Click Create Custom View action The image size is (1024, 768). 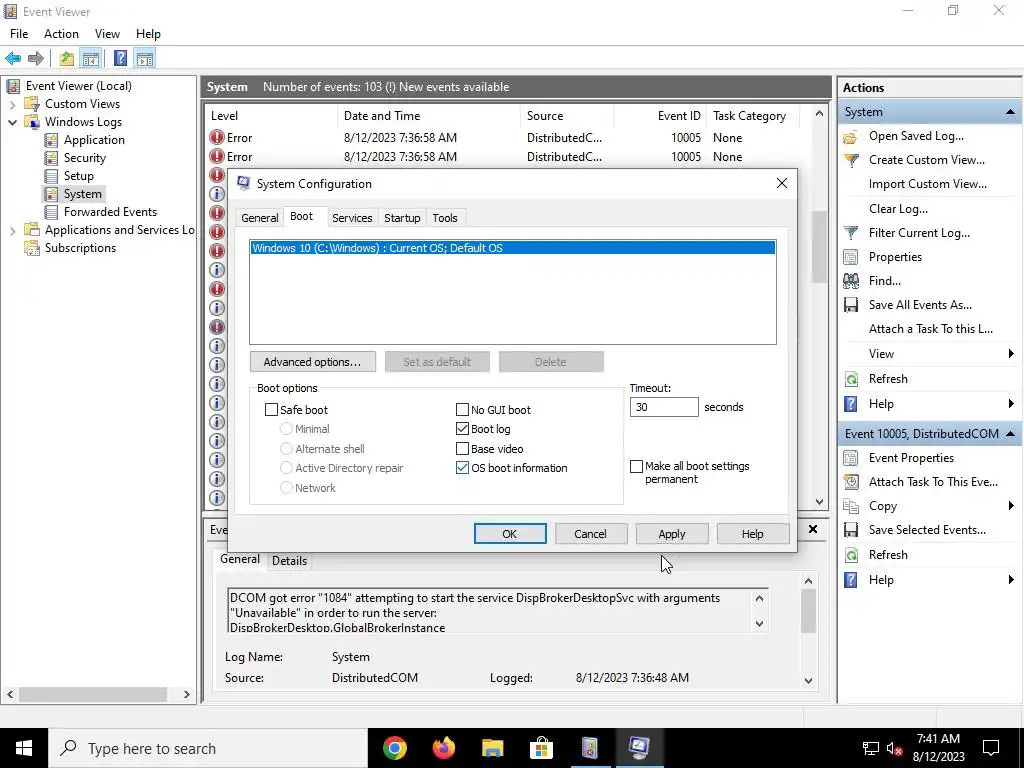click(926, 160)
